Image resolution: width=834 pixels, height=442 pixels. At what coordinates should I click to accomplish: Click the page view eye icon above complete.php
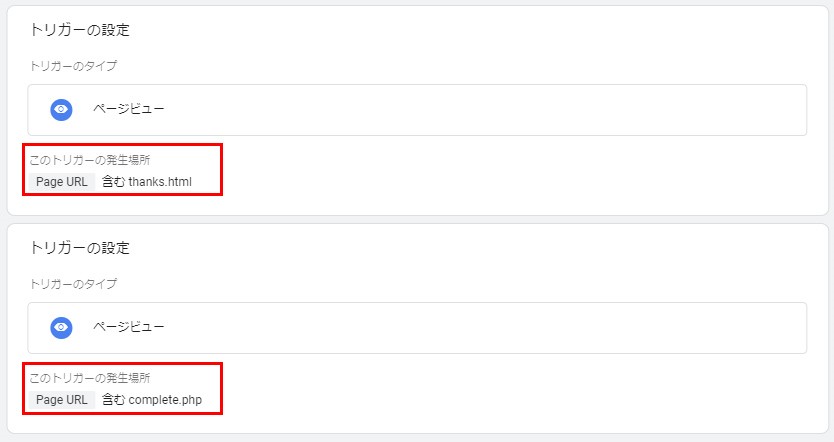61,328
